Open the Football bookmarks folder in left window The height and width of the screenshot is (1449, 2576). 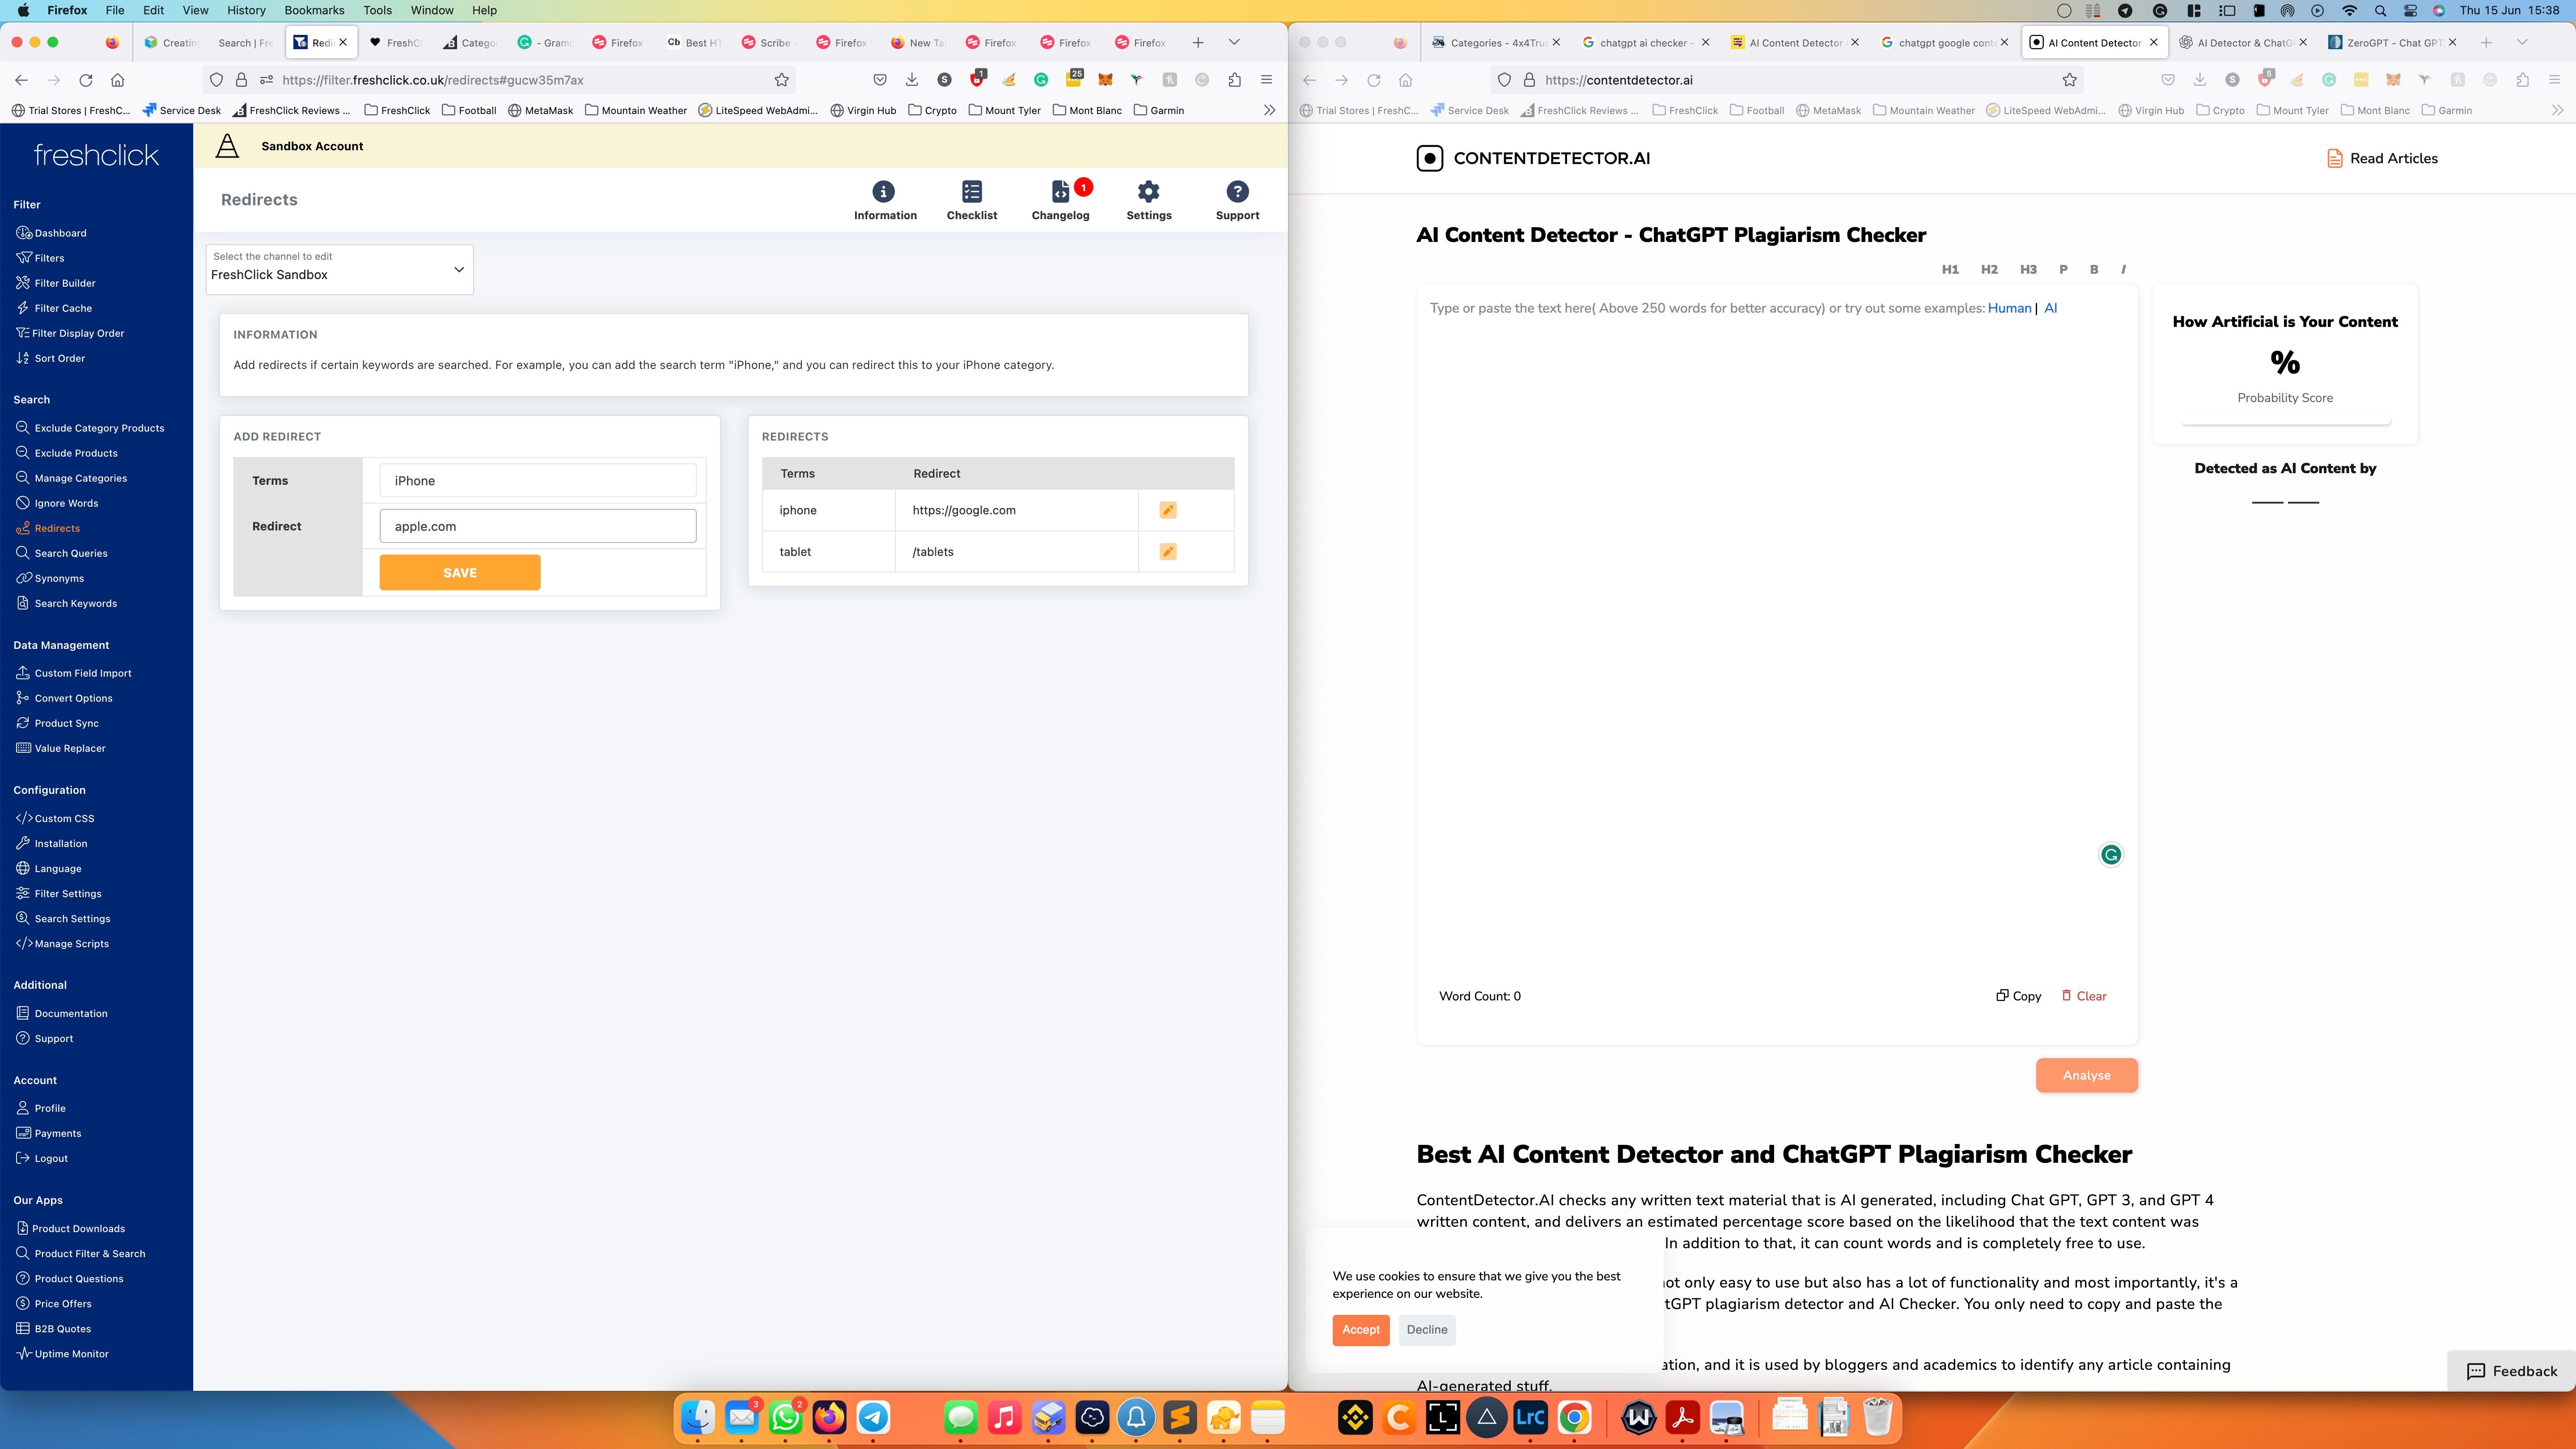coord(469,110)
